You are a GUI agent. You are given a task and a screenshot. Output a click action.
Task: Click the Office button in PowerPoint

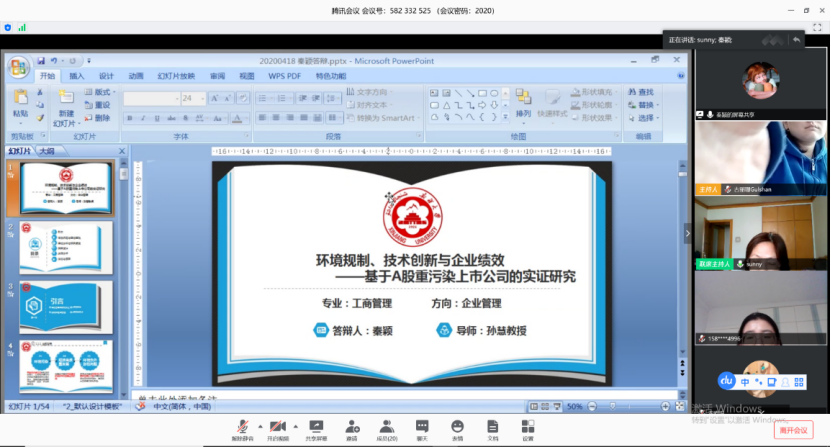point(19,67)
